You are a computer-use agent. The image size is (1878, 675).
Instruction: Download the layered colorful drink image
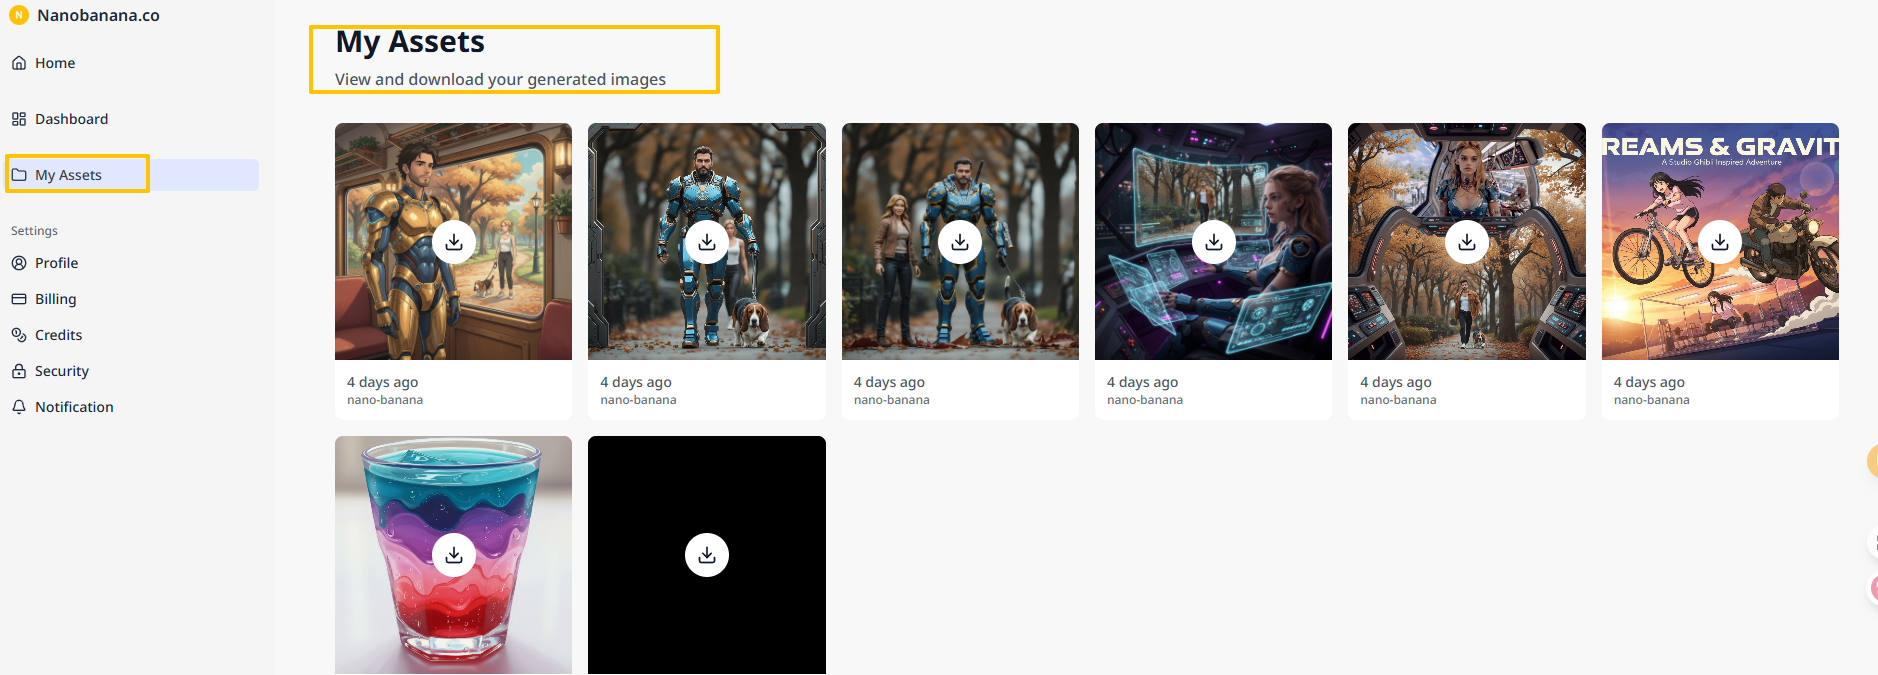click(454, 555)
